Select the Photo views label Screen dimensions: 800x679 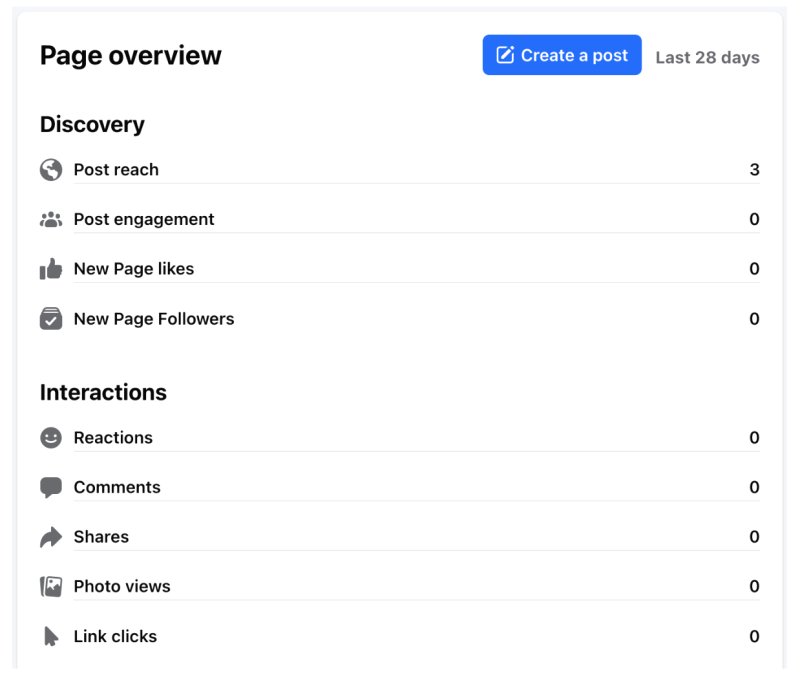coord(122,587)
